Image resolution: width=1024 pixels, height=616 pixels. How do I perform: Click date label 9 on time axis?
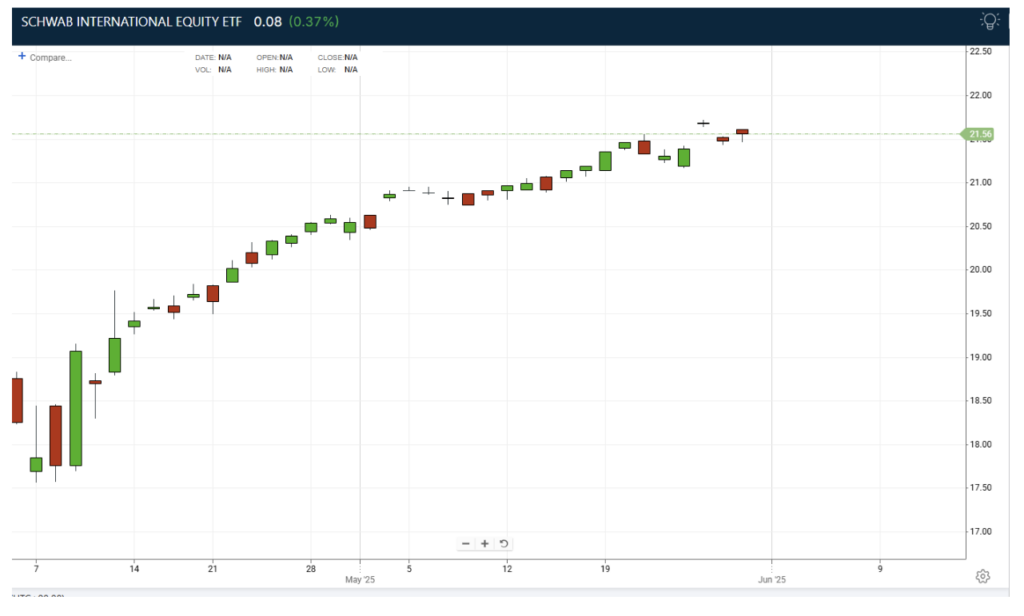[x=880, y=568]
